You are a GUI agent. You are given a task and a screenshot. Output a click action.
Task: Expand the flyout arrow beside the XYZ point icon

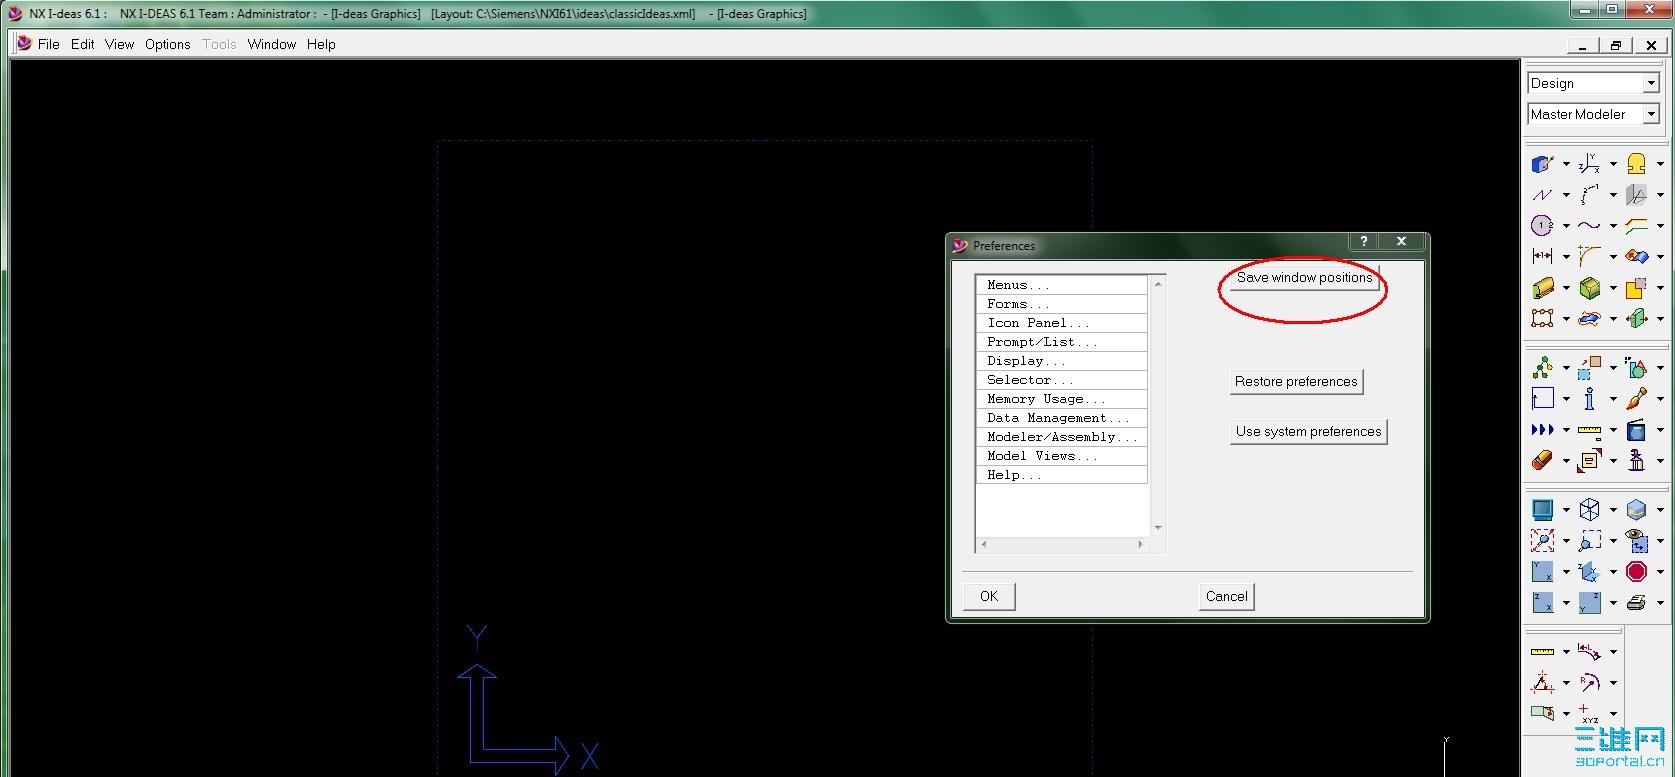pyautogui.click(x=1613, y=713)
